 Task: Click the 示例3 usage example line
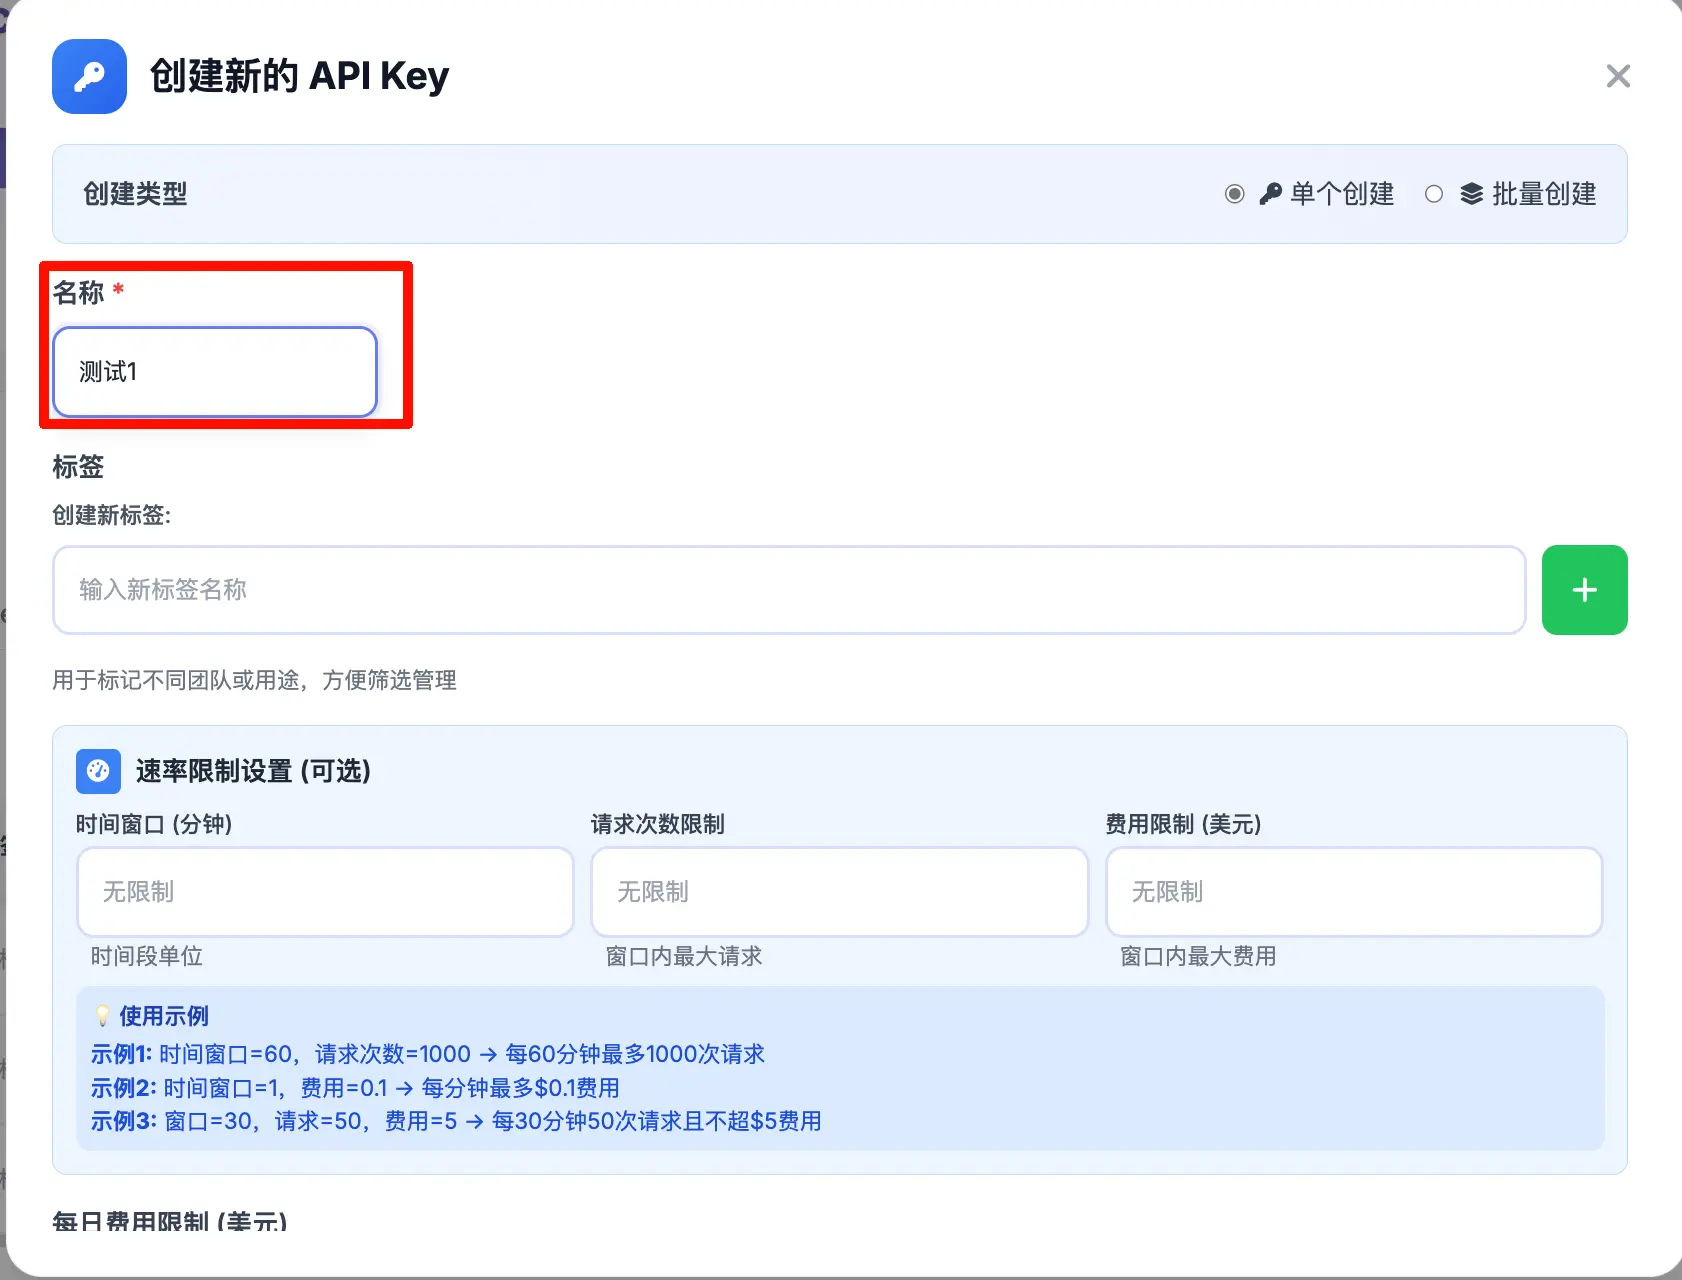[456, 1121]
